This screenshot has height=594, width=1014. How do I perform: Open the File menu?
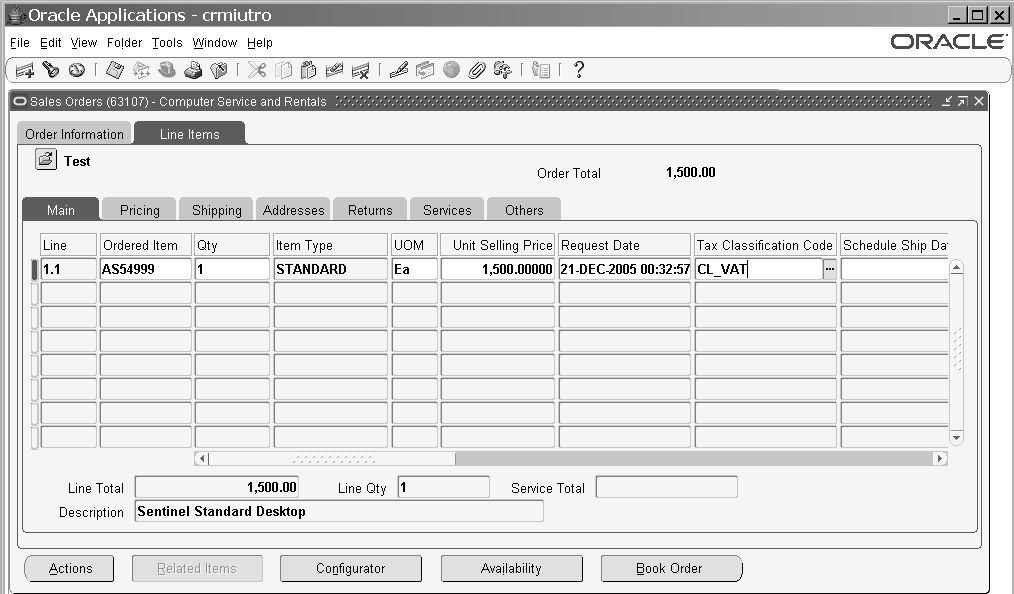click(19, 43)
